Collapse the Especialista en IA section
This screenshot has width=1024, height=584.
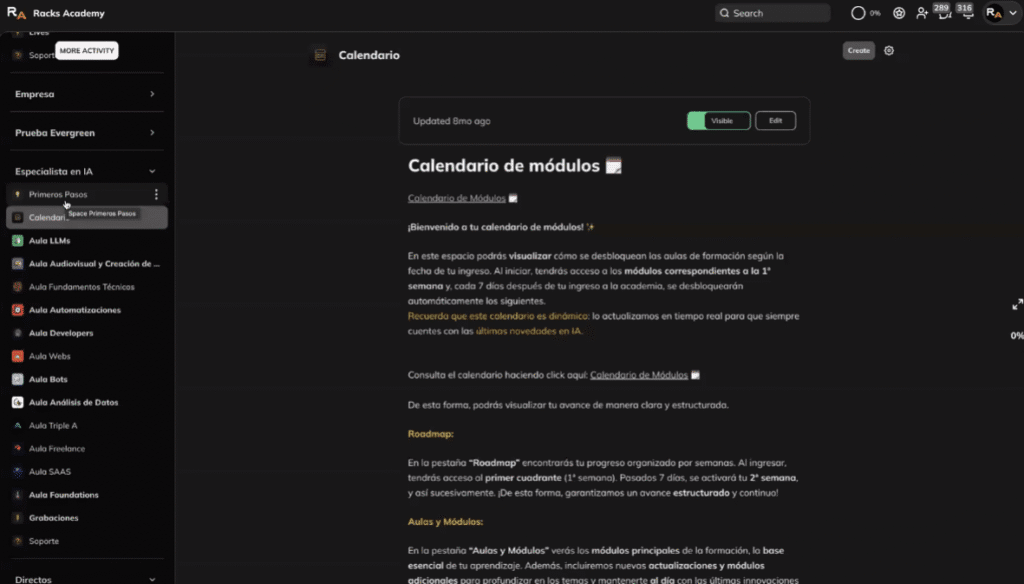click(x=152, y=172)
